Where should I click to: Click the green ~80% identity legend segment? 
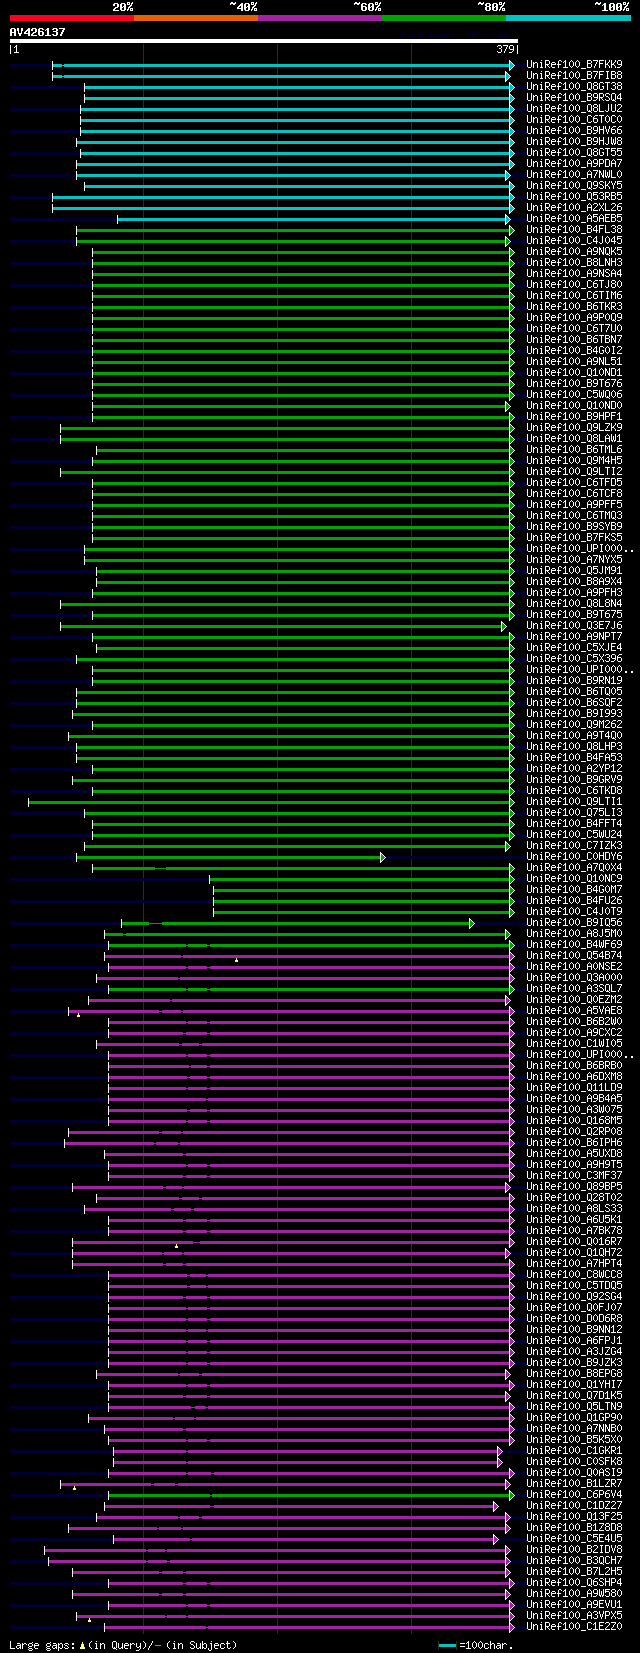pyautogui.click(x=444, y=17)
